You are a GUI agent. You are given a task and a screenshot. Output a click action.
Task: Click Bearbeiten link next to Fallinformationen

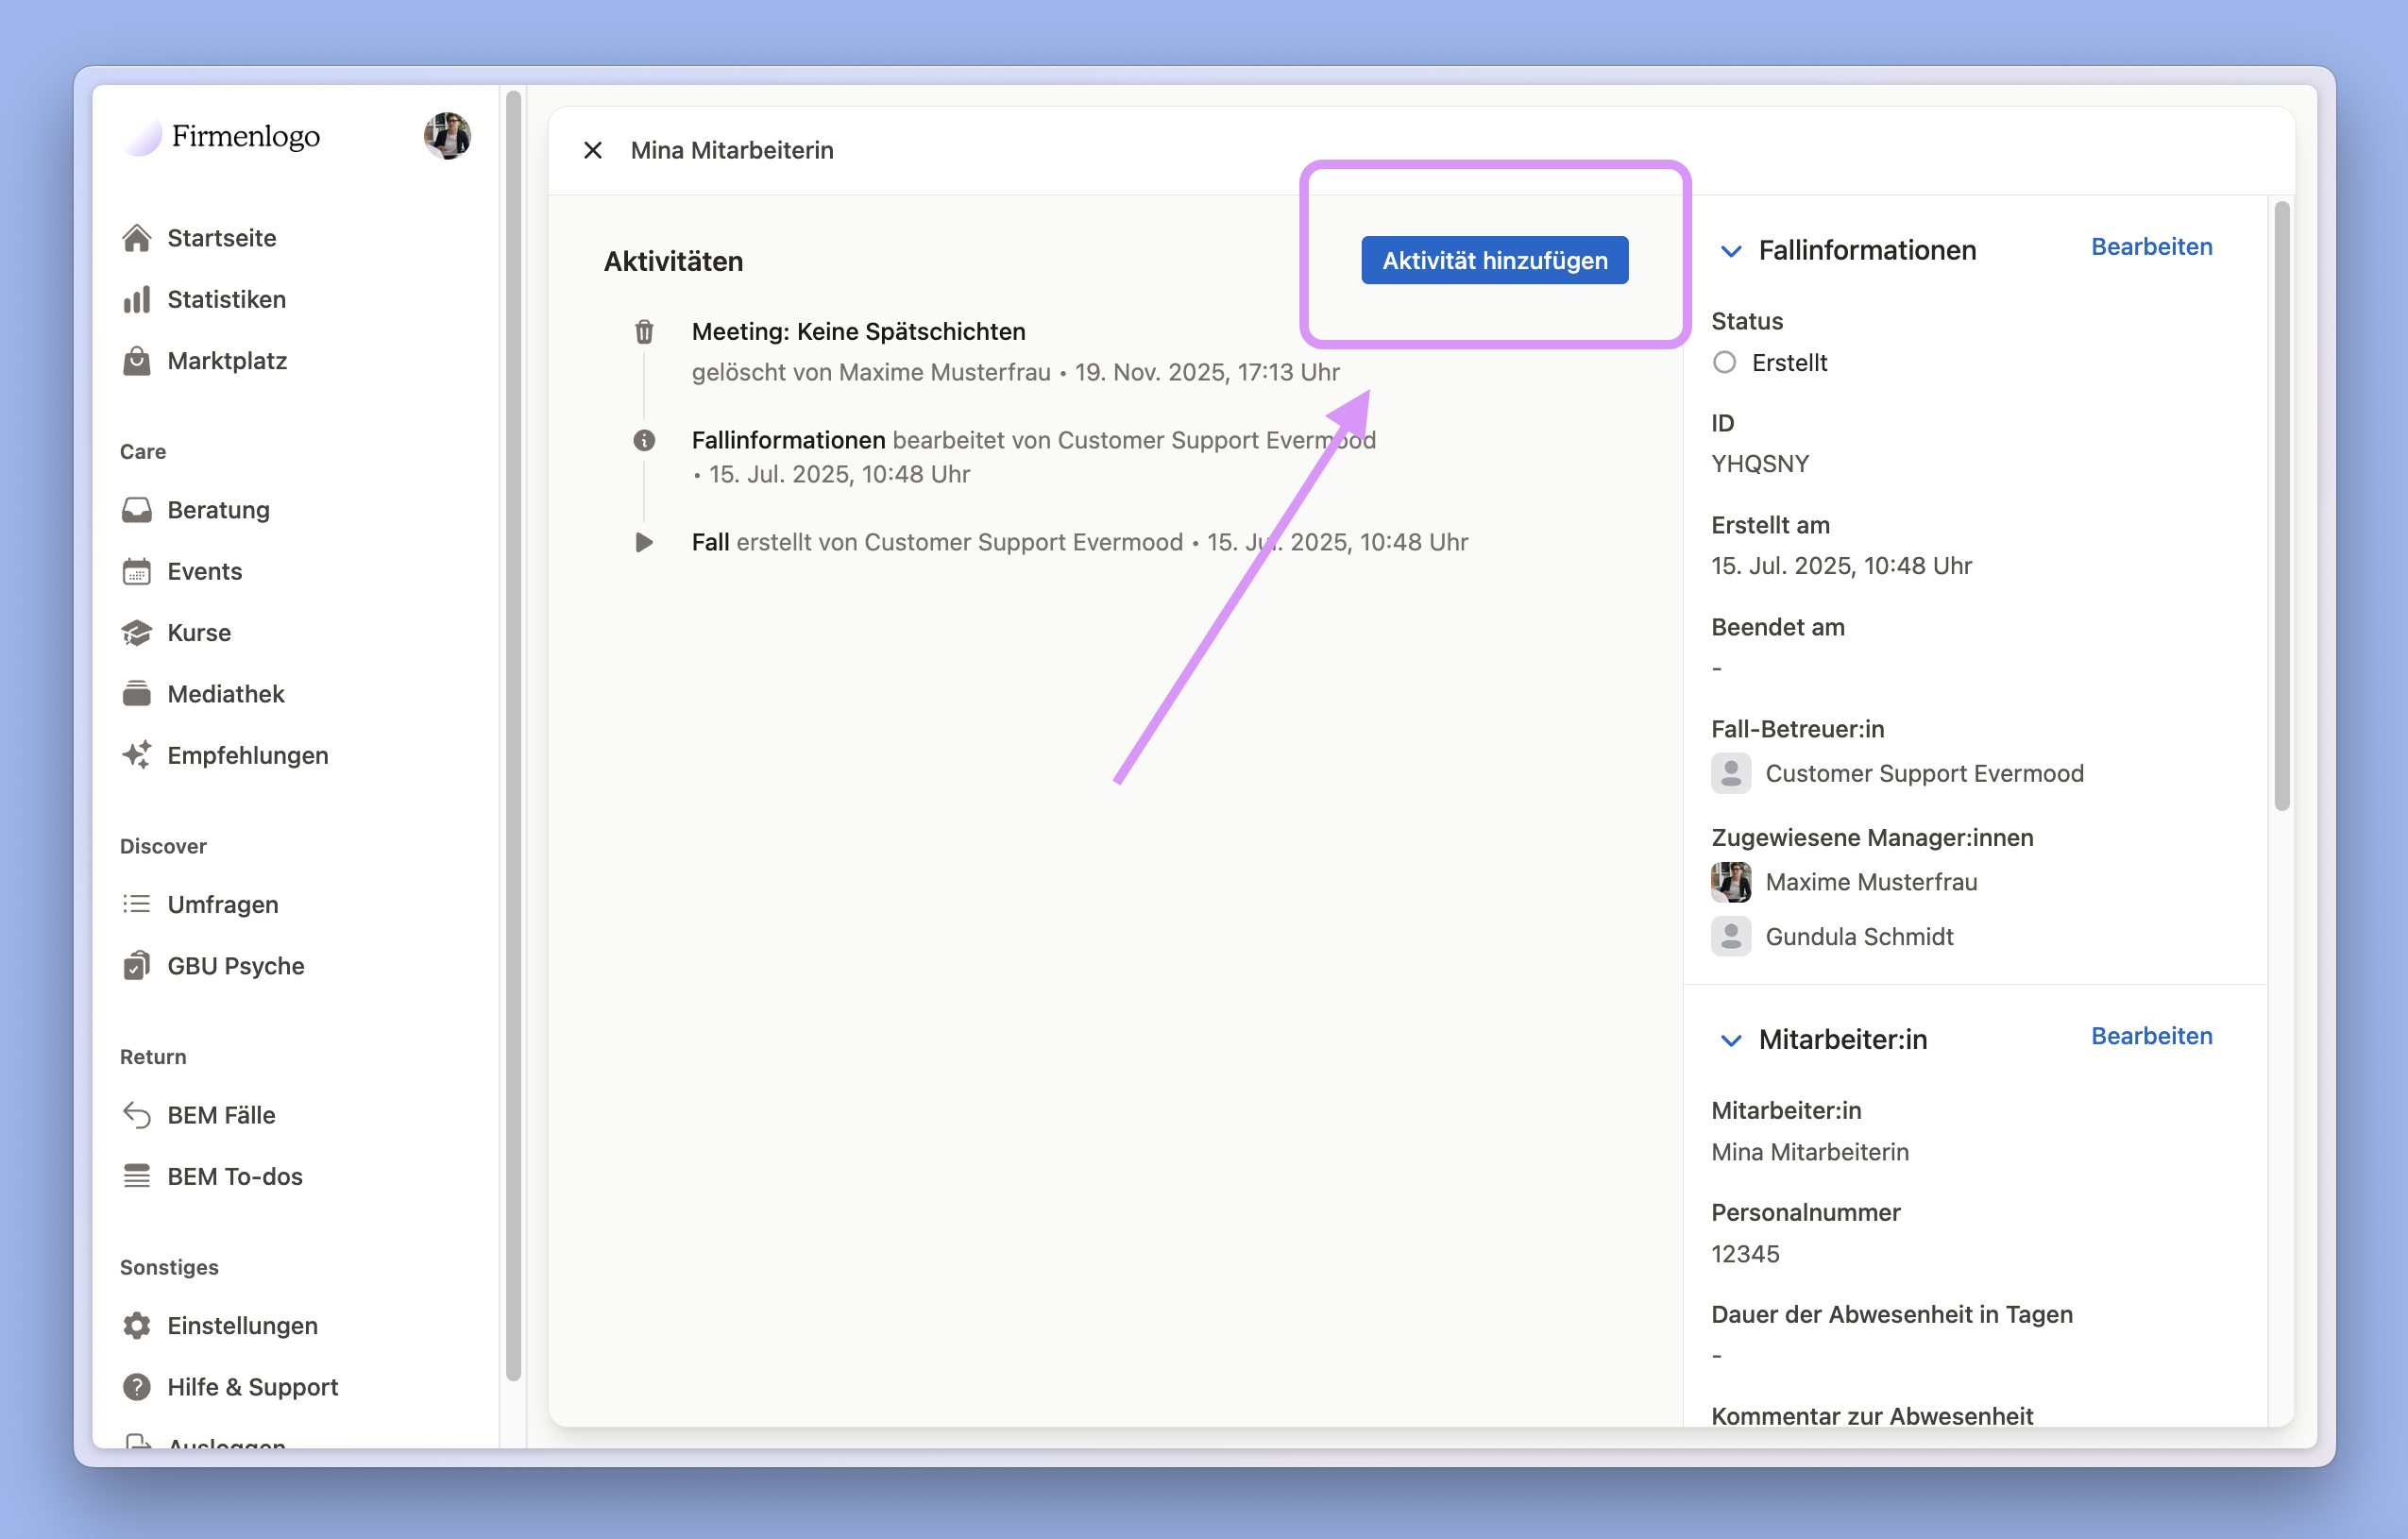(x=2151, y=247)
